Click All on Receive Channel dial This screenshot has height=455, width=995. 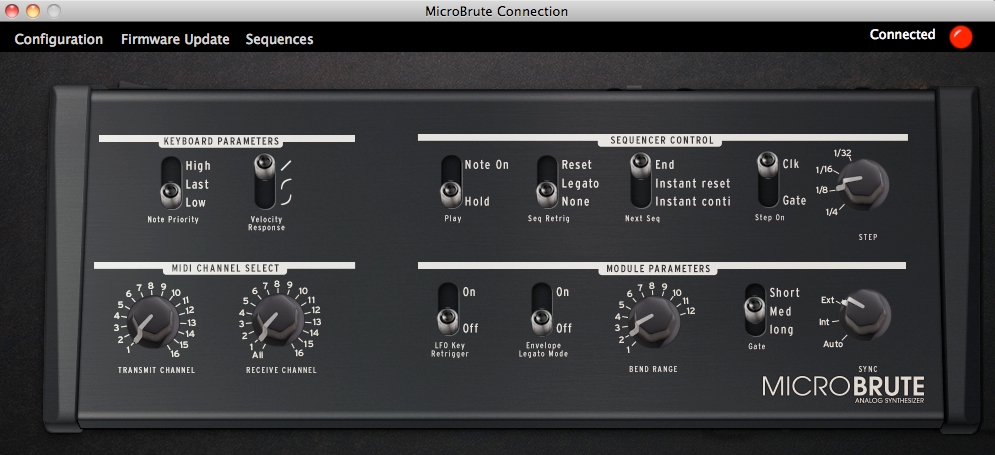(x=257, y=355)
